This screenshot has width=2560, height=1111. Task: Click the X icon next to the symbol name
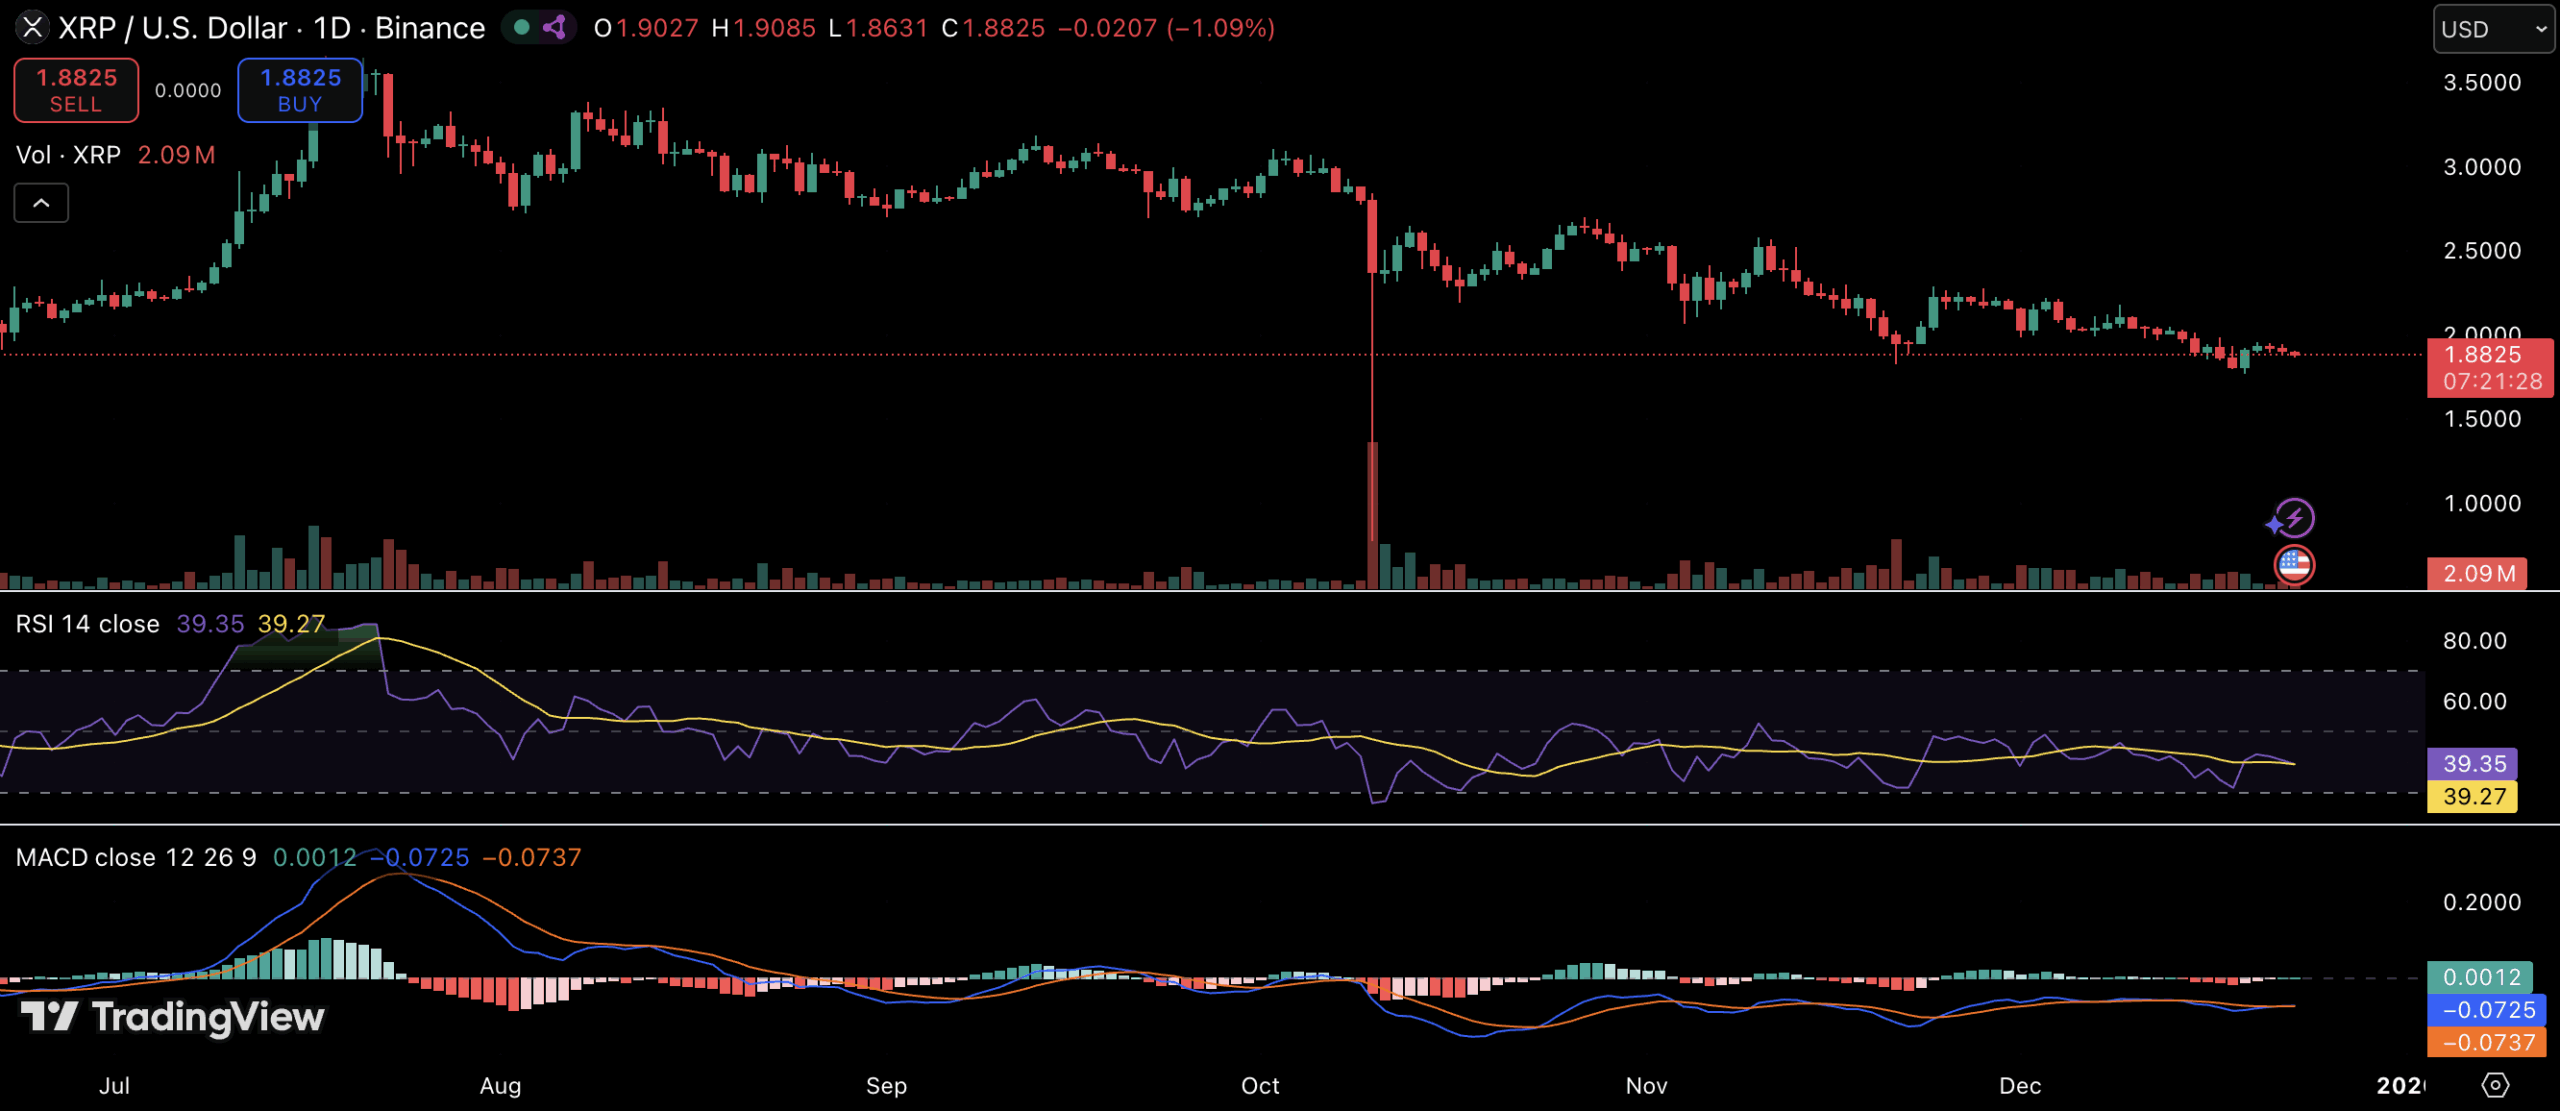pos(33,28)
